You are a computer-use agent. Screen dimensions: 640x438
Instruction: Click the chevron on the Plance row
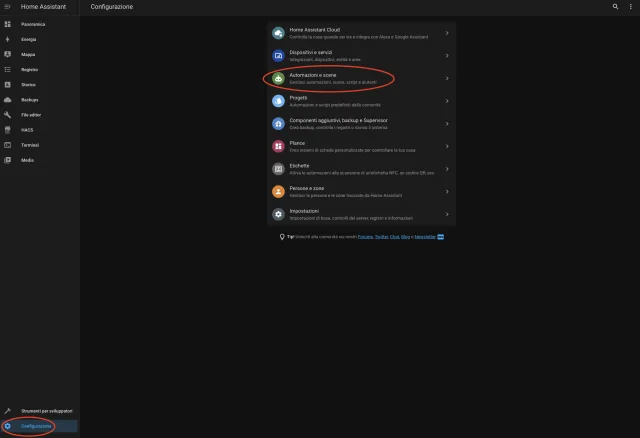[x=447, y=146]
